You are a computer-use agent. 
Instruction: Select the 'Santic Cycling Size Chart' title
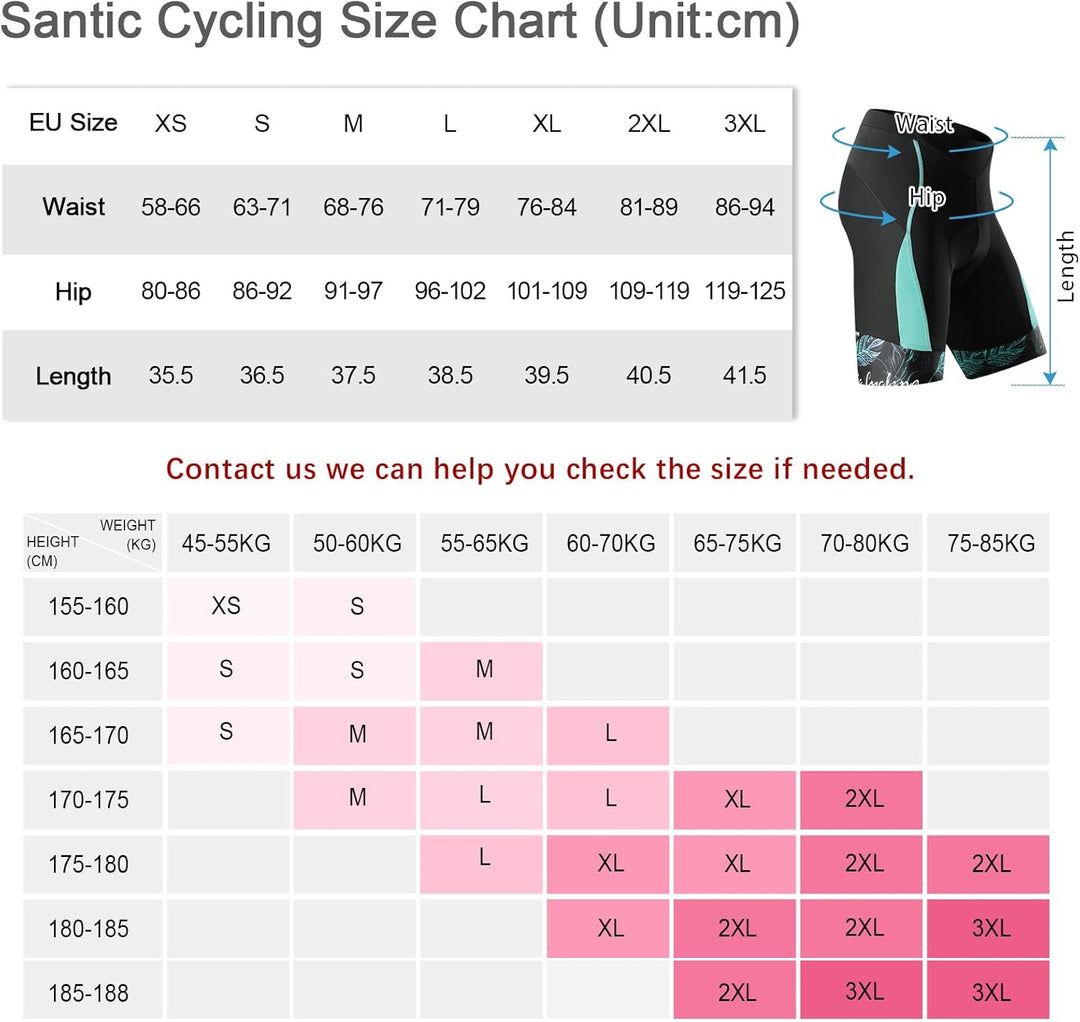(400, 24)
